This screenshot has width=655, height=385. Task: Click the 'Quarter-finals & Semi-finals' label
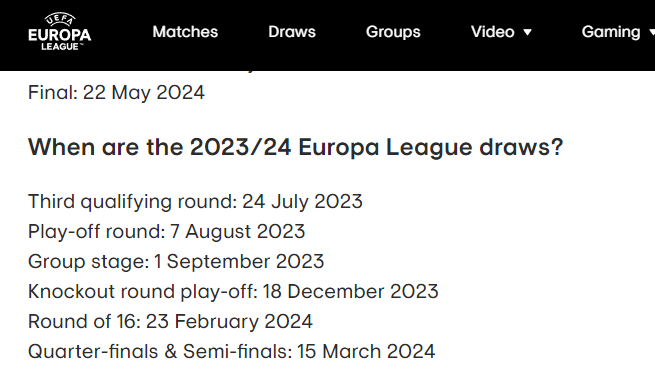(158, 352)
